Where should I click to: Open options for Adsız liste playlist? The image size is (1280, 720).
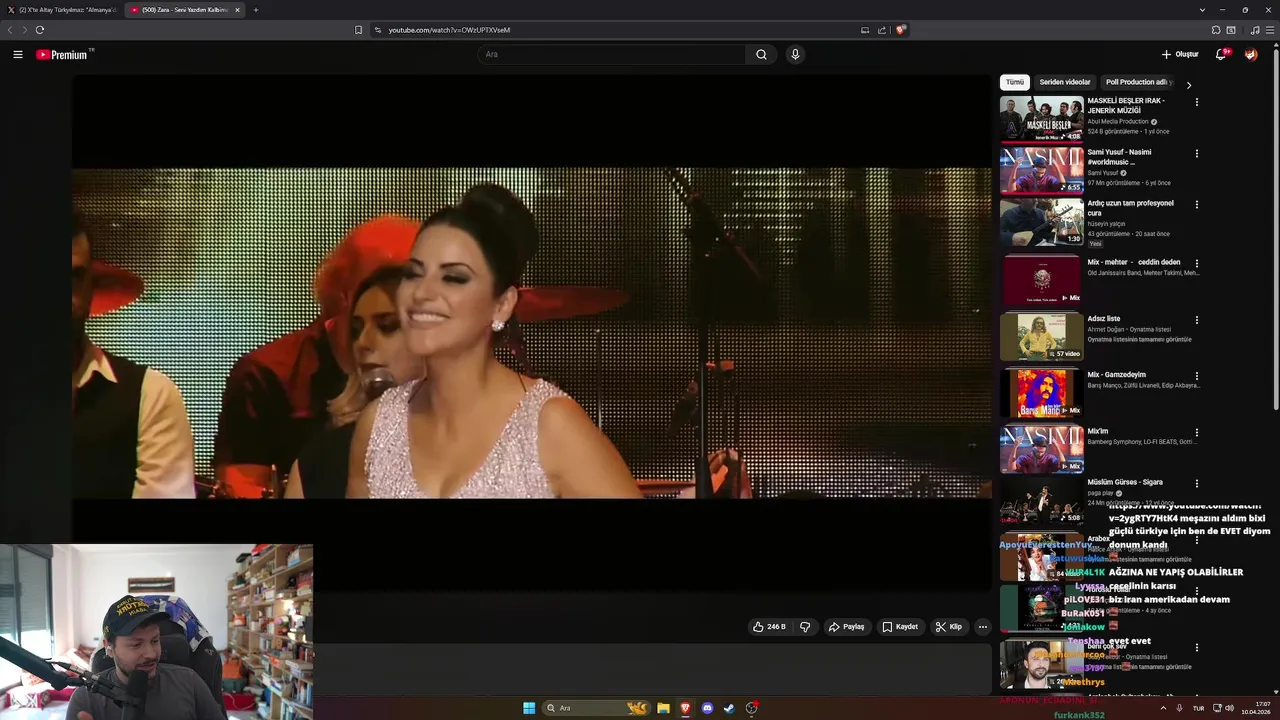pyautogui.click(x=1197, y=321)
